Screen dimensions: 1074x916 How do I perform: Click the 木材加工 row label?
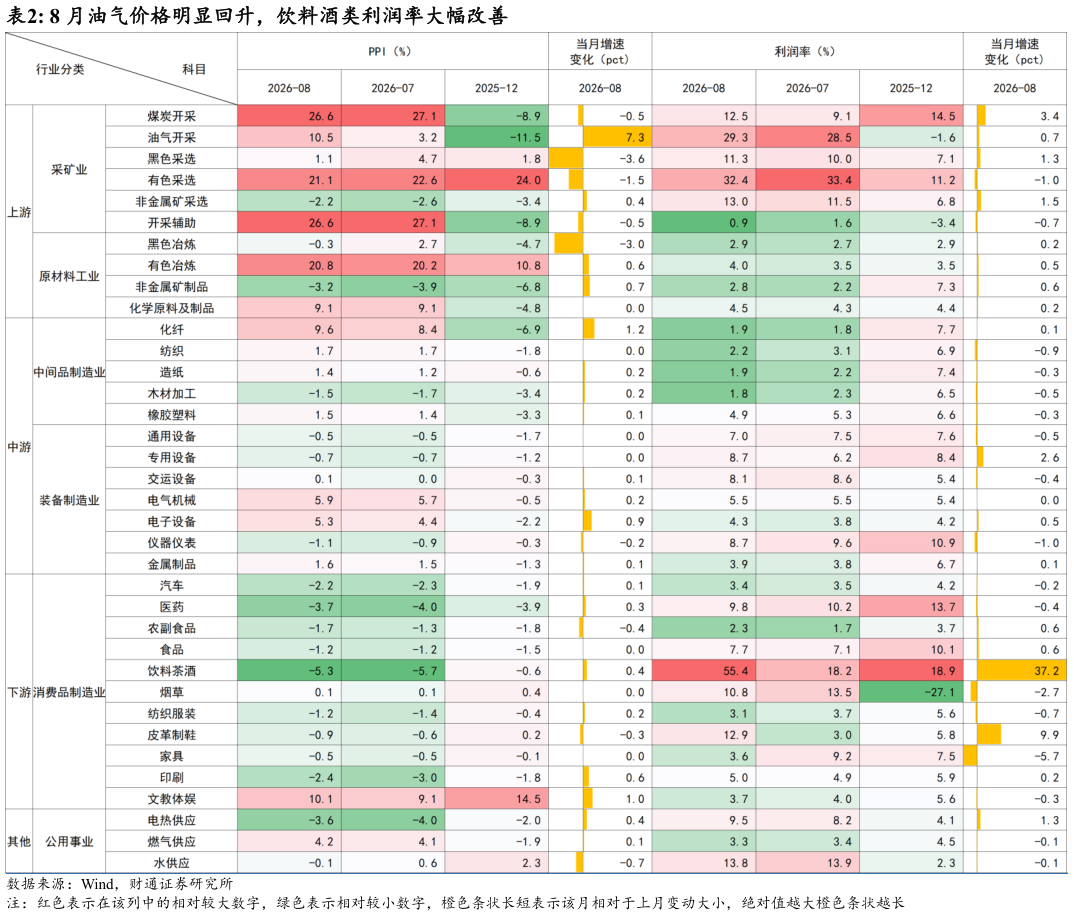172,393
